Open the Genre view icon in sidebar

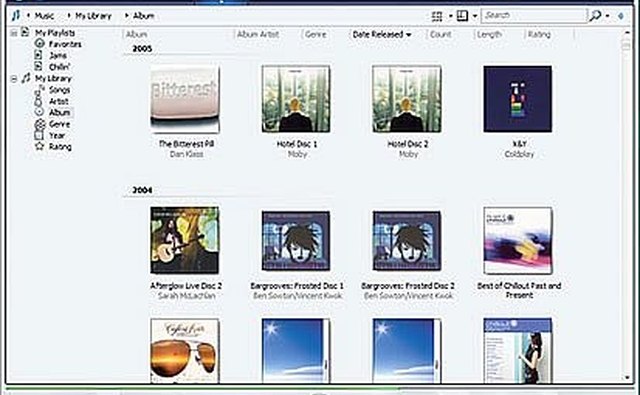click(40, 124)
